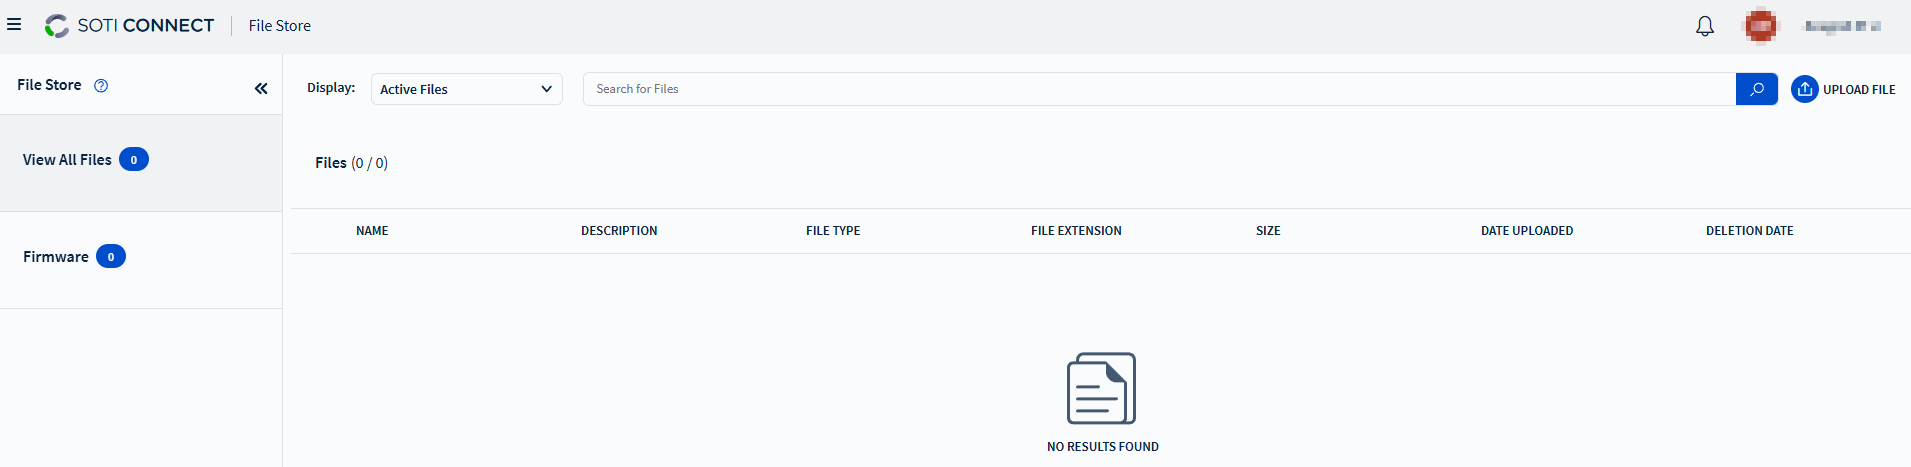Expand the Active Files display dropdown
Viewport: 1911px width, 467px height.
[466, 89]
